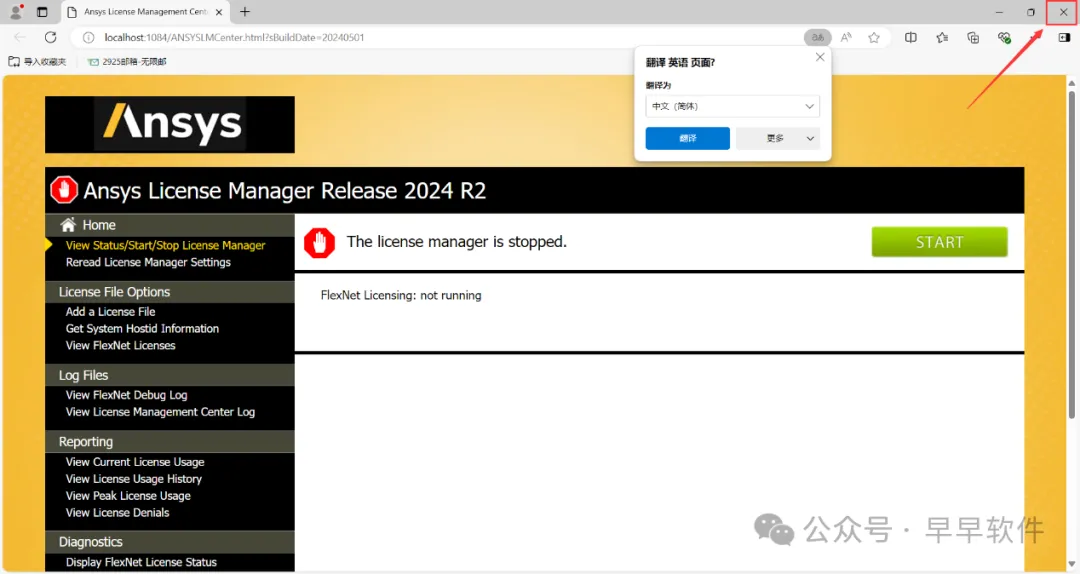Image resolution: width=1080 pixels, height=574 pixels.
Task: Click the page vertical scrollbar
Action: point(1071,255)
